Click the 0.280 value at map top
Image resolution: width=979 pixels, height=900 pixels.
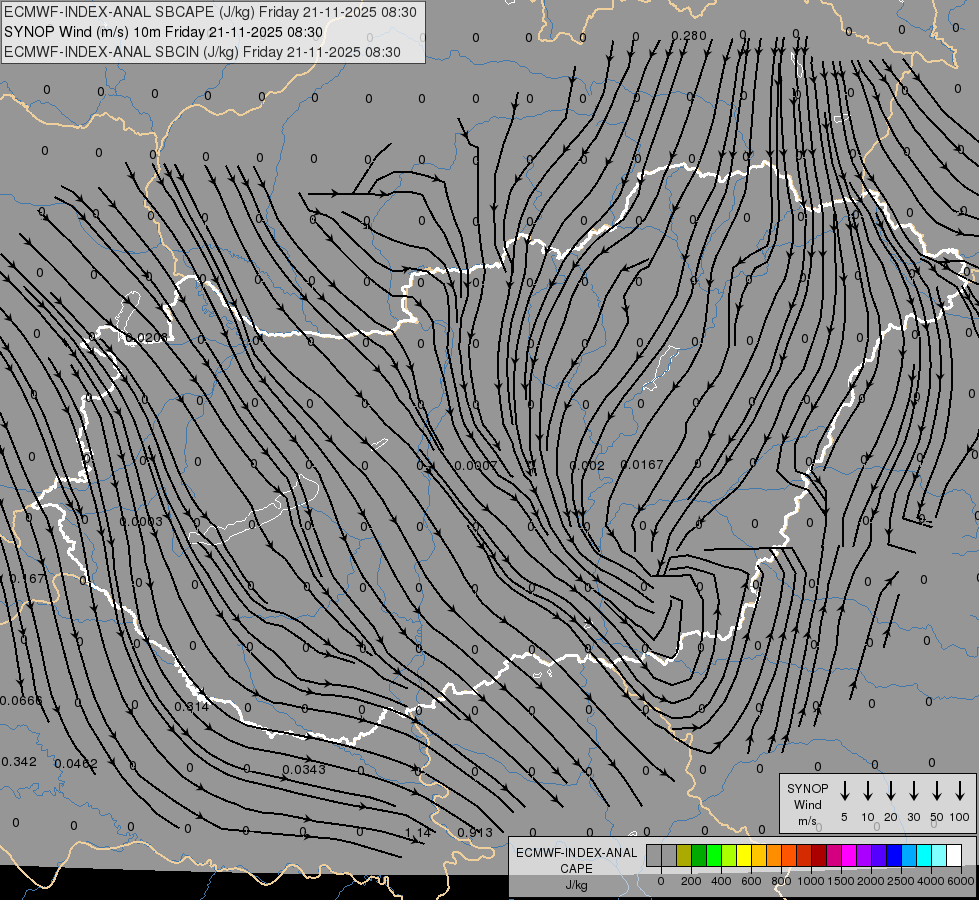tap(689, 36)
